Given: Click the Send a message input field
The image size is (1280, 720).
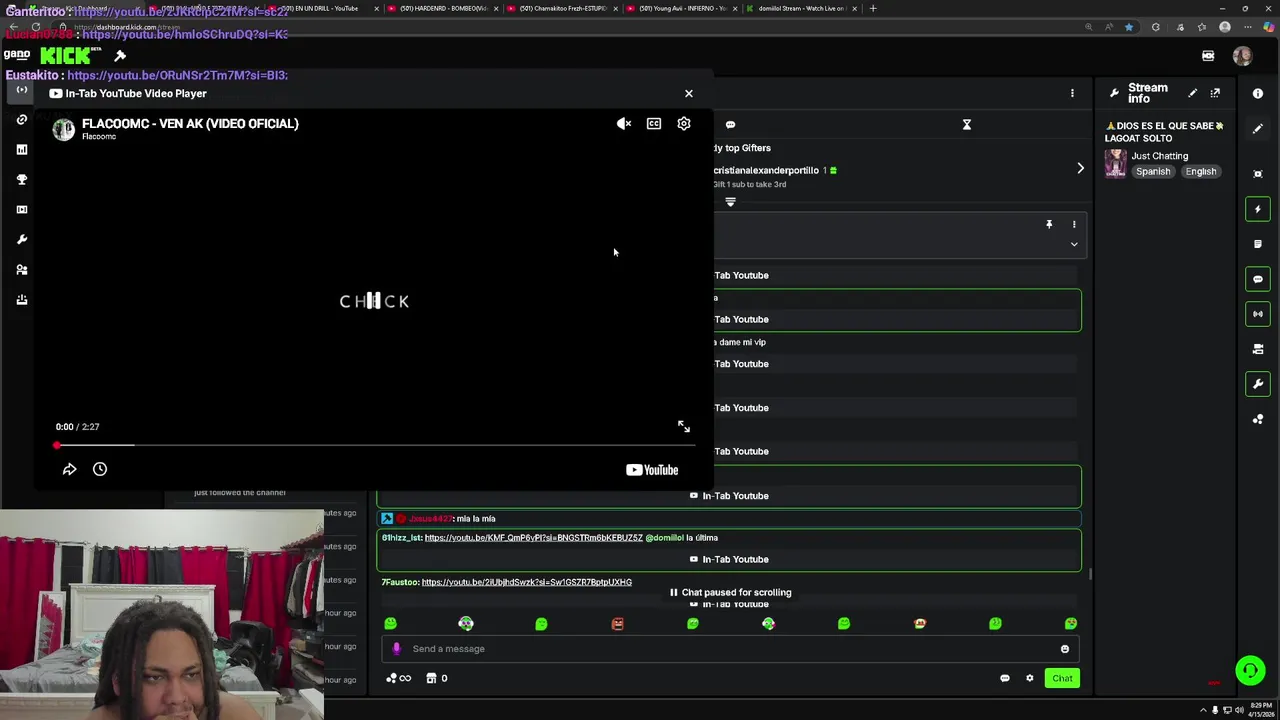Looking at the screenshot, I should pos(730,649).
